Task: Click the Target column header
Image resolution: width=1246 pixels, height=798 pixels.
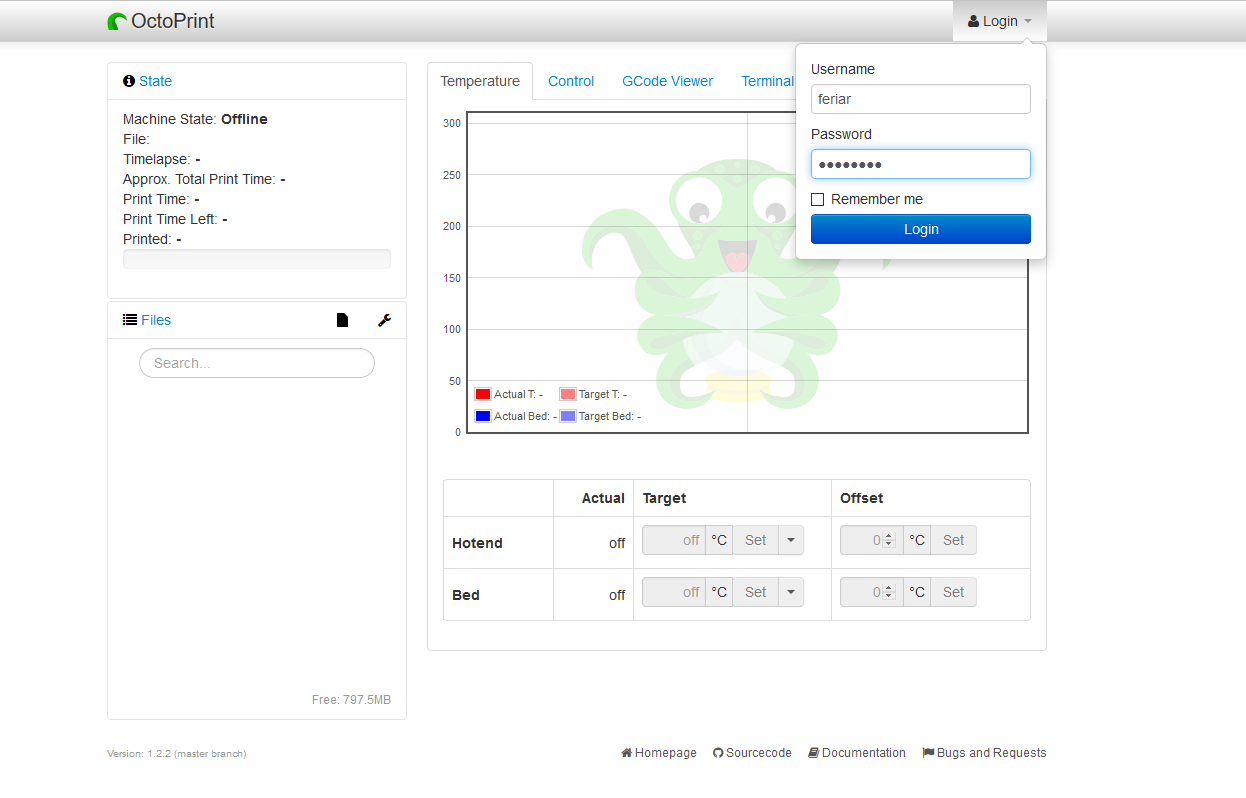Action: (x=664, y=498)
